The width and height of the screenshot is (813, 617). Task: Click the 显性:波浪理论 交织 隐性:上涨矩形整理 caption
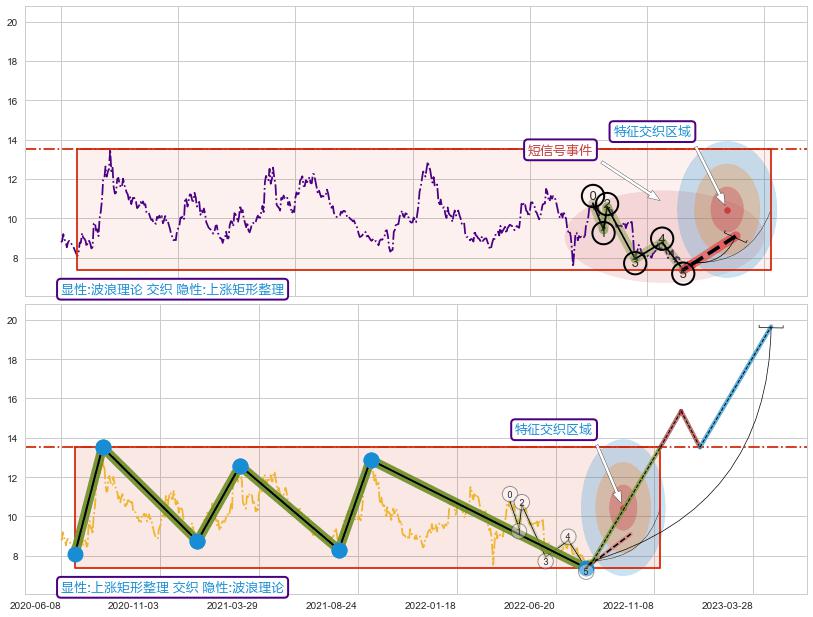(172, 289)
